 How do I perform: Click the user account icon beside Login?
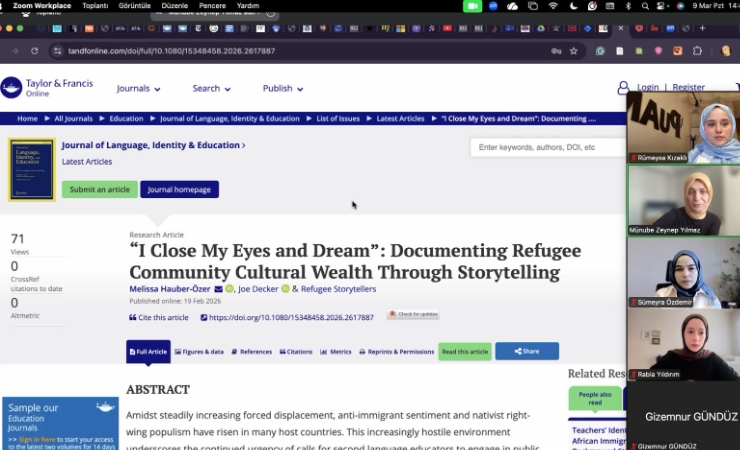click(x=624, y=88)
